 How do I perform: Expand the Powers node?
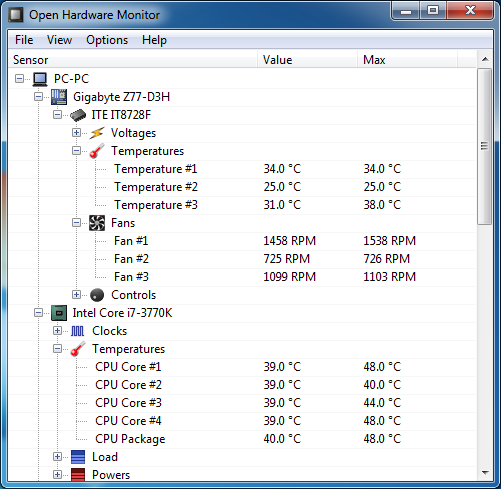pos(57,475)
